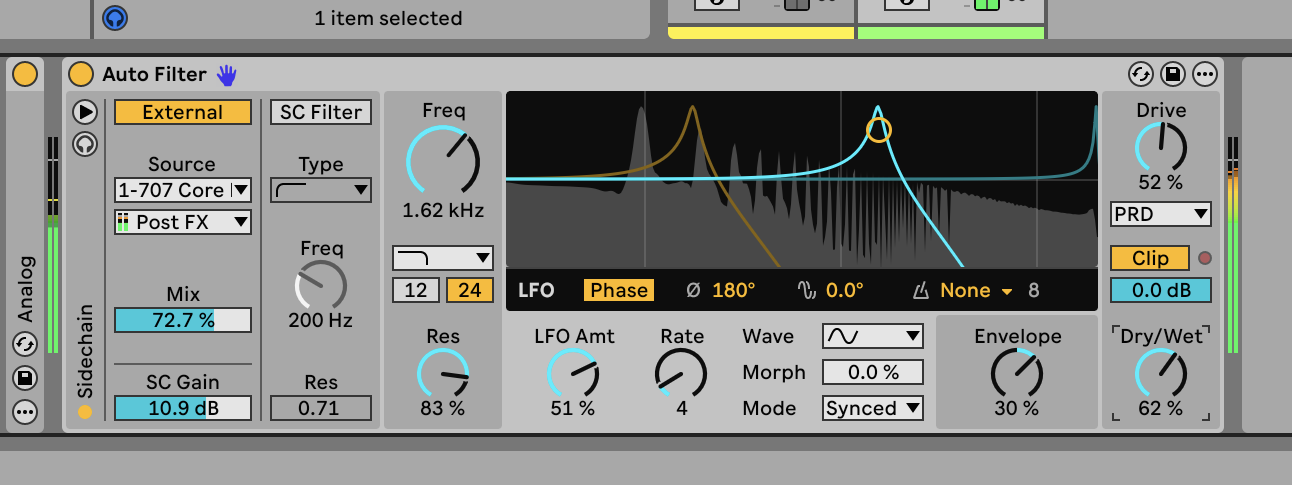
Task: Click the Analog device title label
Action: pyautogui.click(x=25, y=289)
